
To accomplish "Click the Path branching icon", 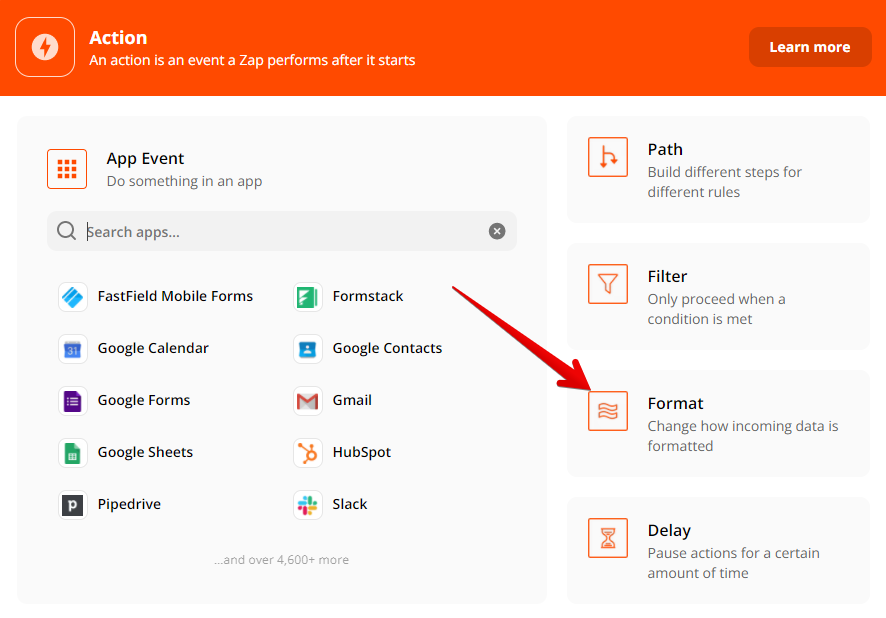I will (607, 156).
